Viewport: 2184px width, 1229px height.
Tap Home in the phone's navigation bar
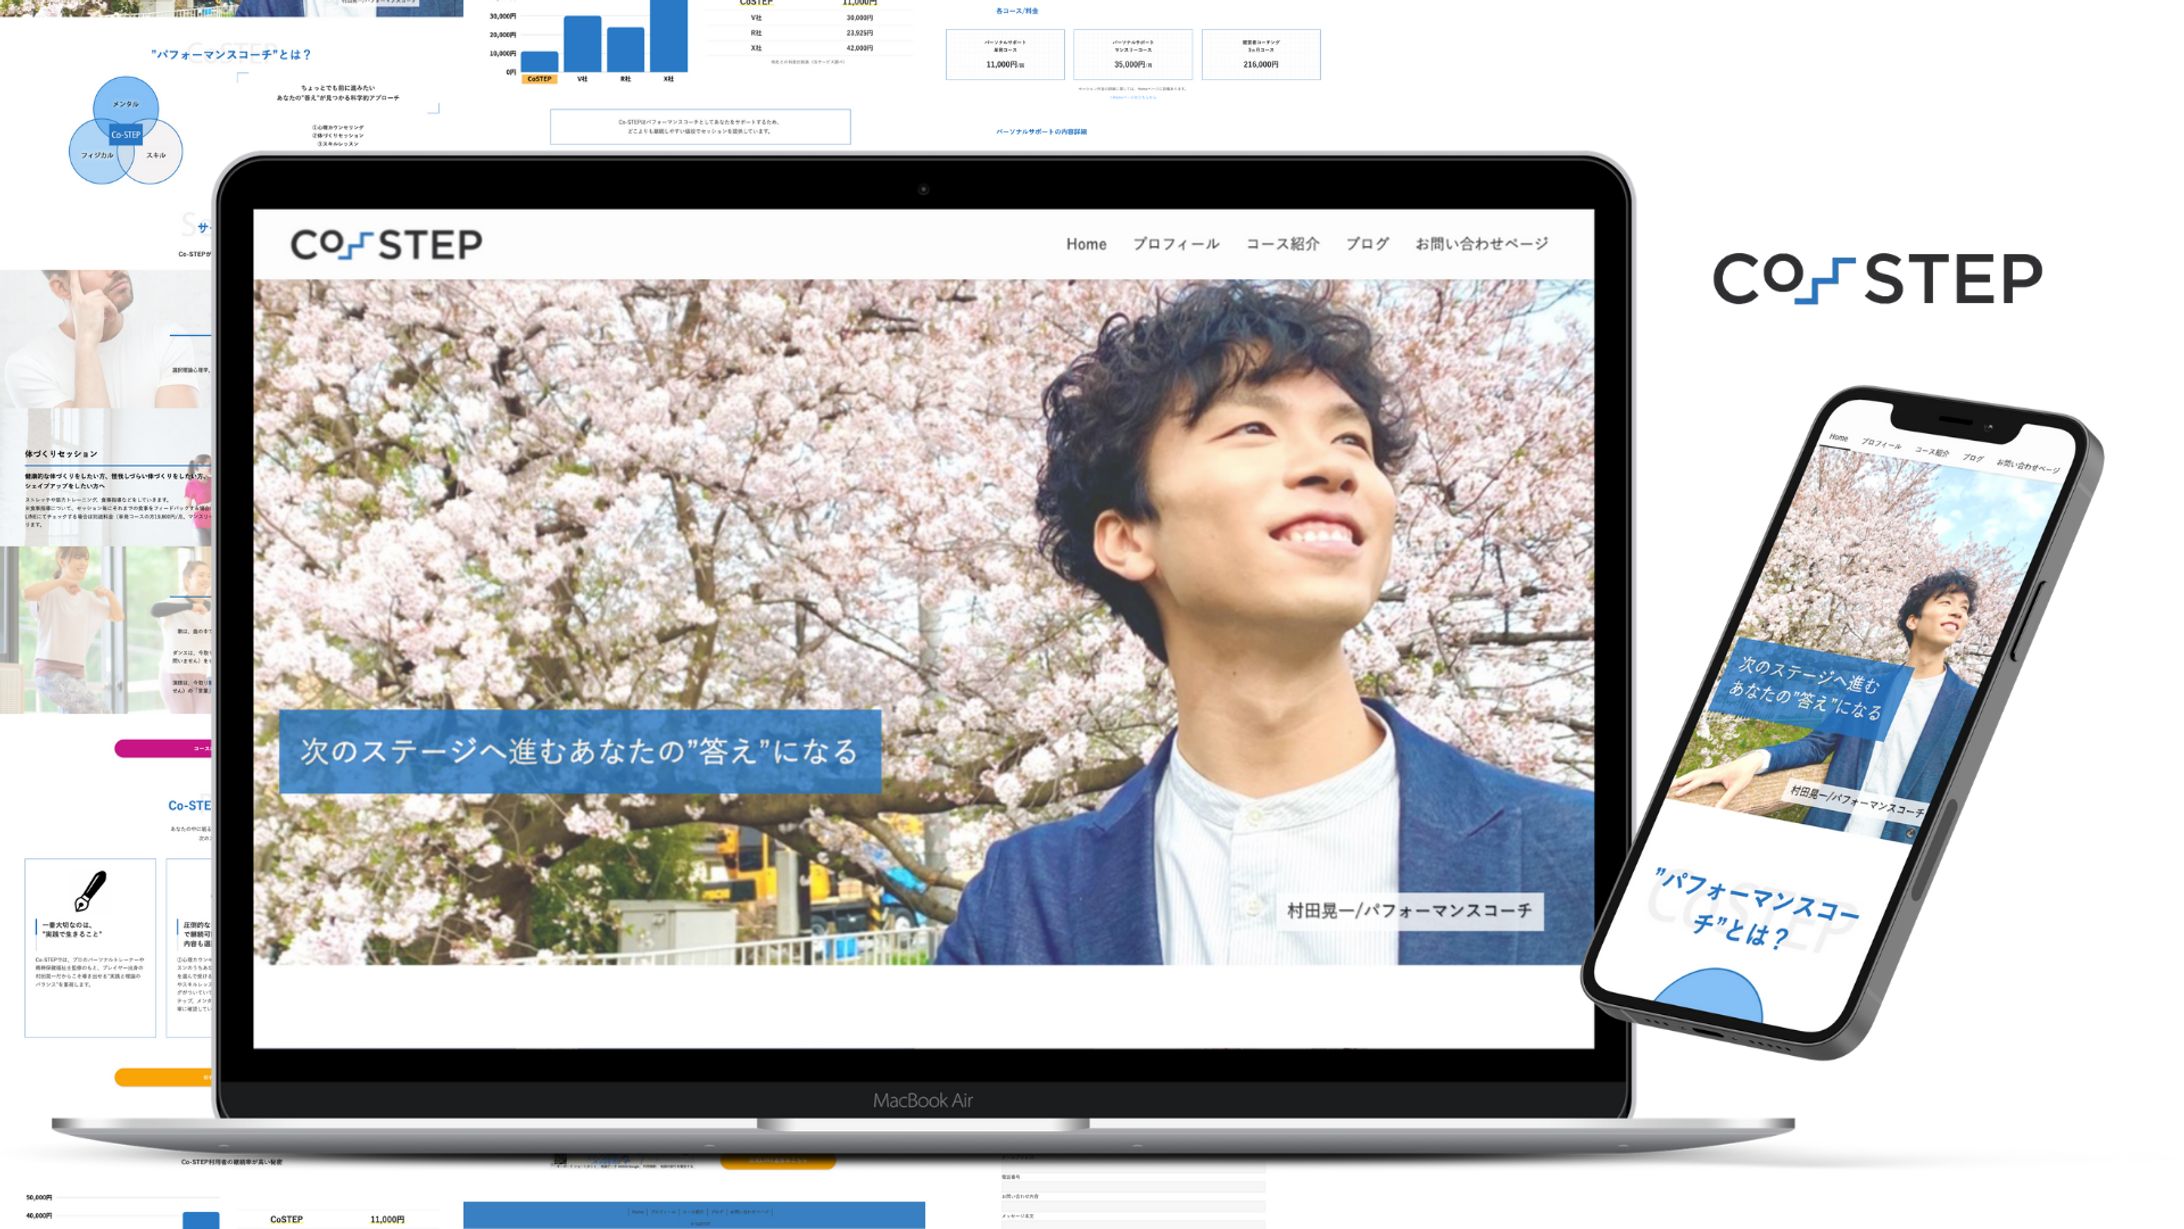1838,438
